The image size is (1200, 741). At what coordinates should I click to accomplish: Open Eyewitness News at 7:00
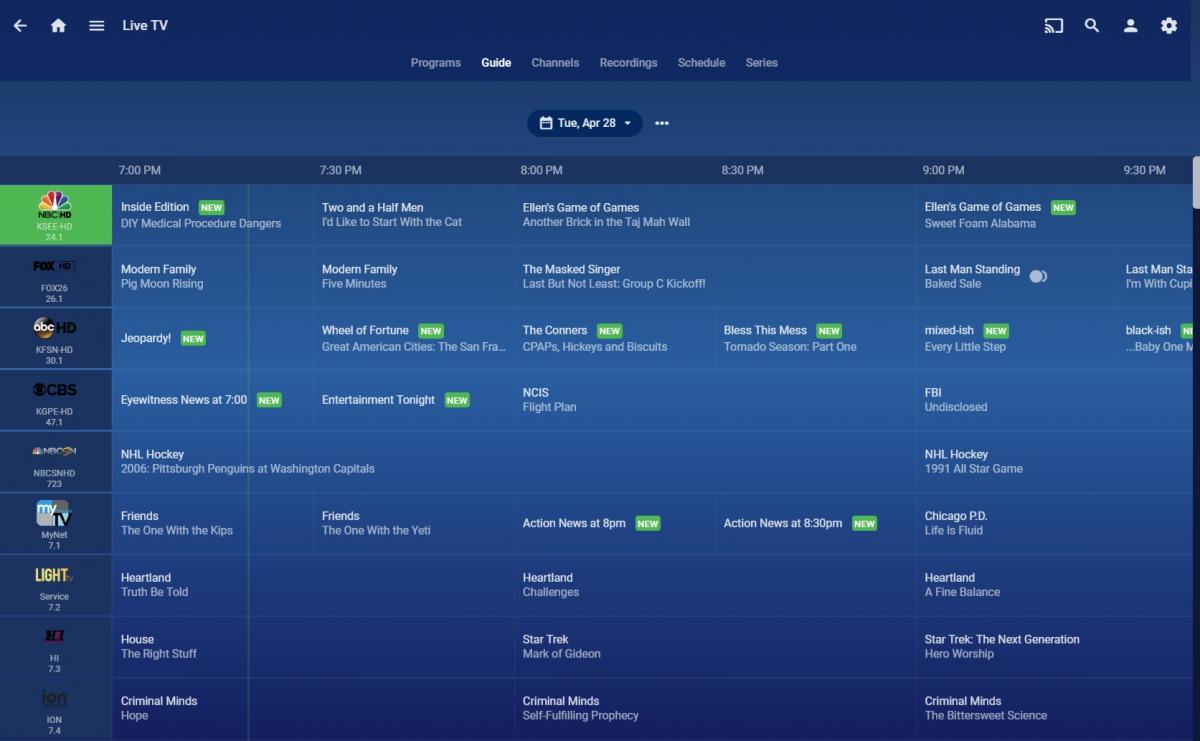tap(212, 400)
